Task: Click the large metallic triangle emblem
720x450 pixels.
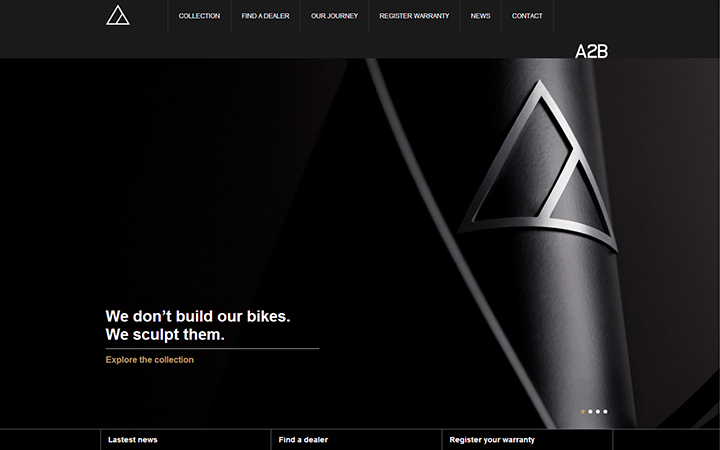Action: (538, 165)
